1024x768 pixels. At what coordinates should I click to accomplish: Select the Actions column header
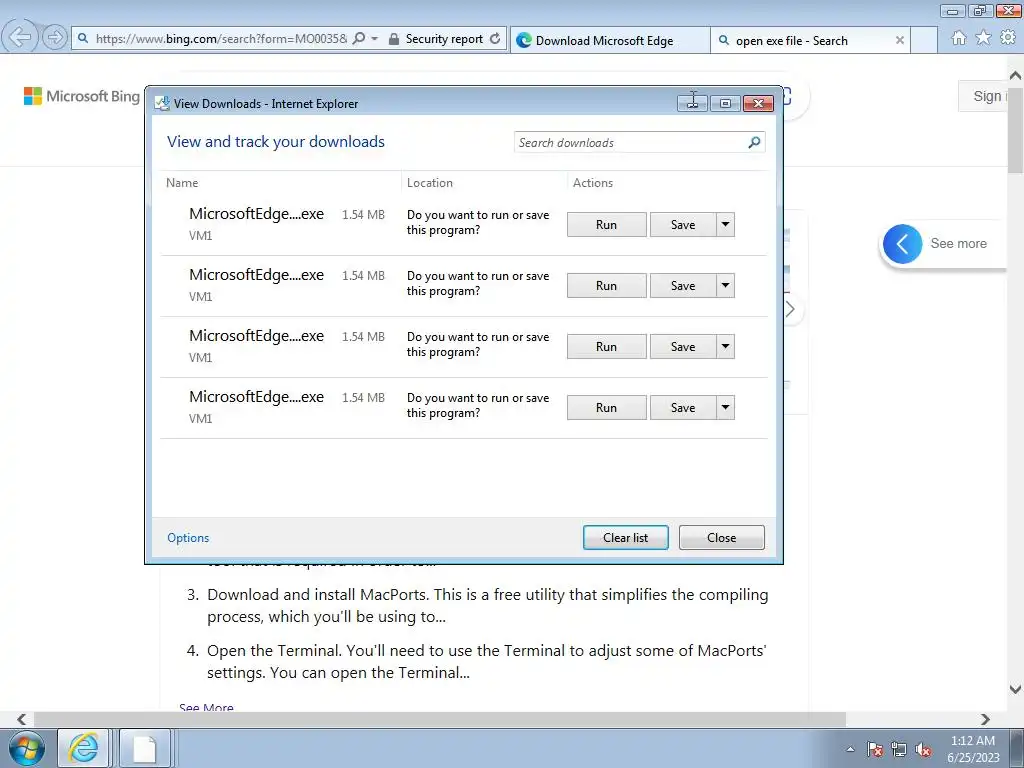click(593, 183)
